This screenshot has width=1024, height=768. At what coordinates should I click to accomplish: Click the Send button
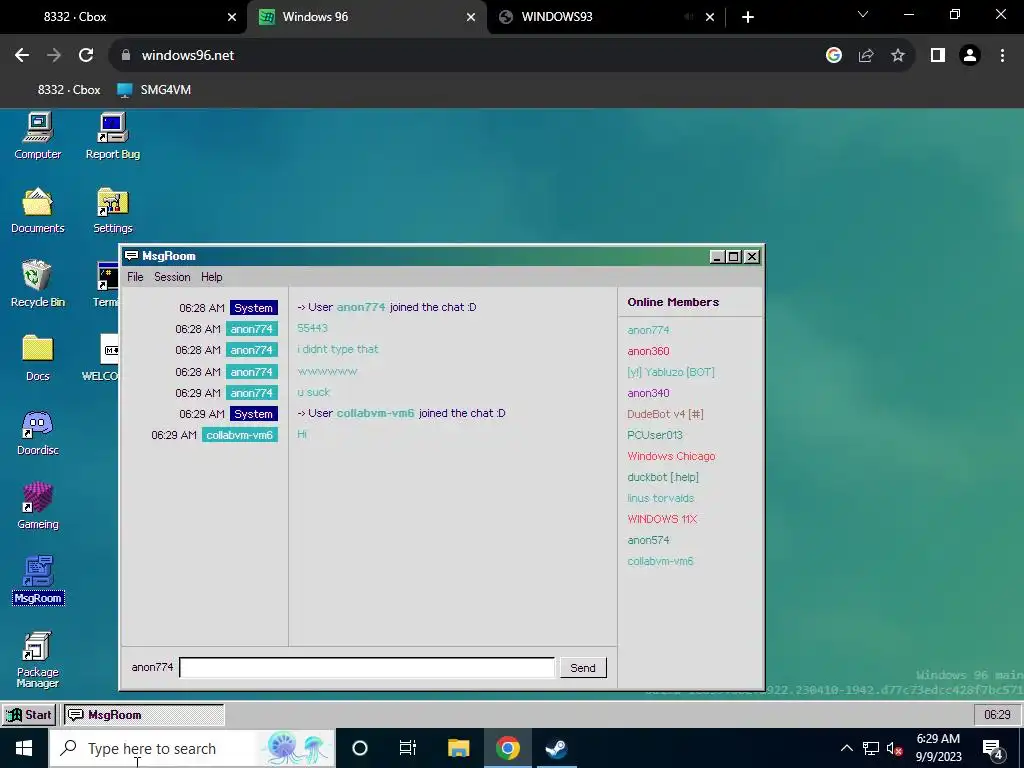point(583,667)
